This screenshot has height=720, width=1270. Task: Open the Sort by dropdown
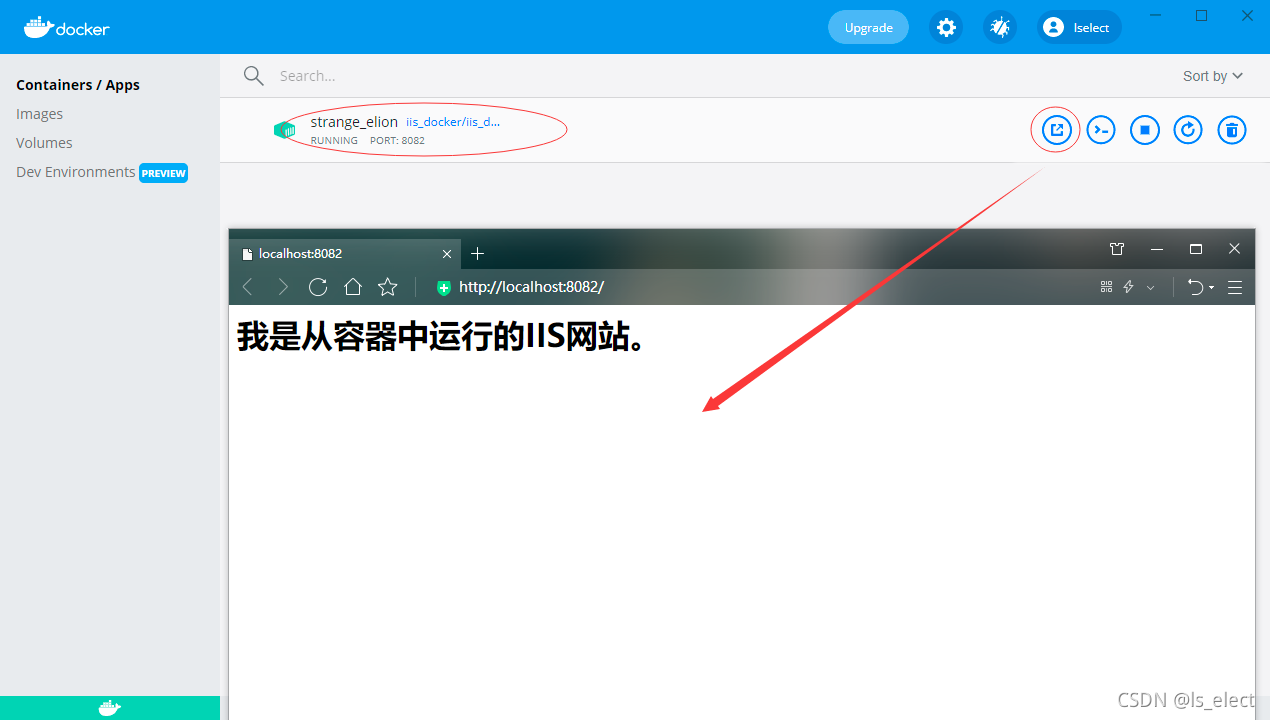click(1213, 76)
